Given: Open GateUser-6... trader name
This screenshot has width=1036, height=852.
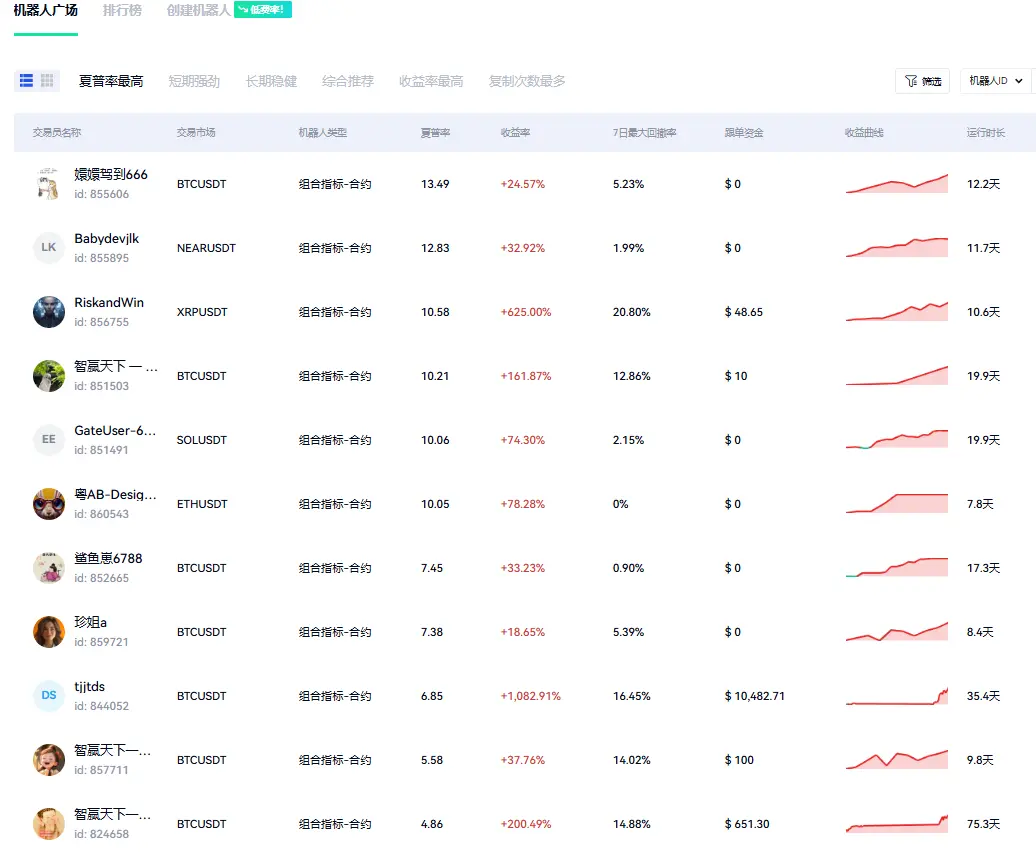Looking at the screenshot, I should click(115, 431).
